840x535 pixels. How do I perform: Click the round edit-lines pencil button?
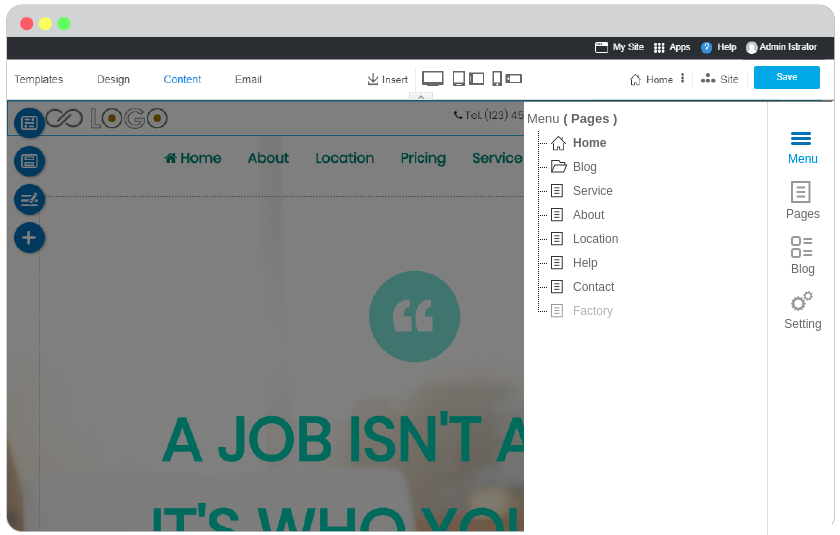click(29, 199)
